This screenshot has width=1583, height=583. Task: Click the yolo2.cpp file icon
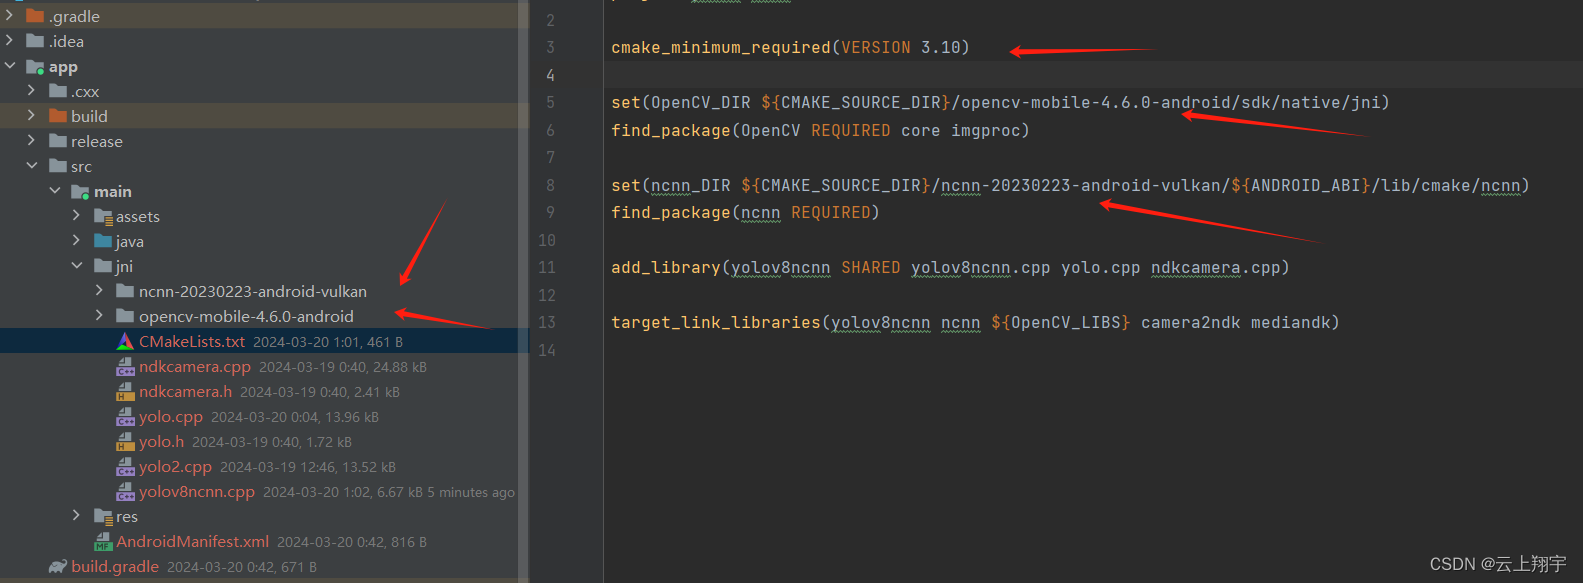coord(125,467)
